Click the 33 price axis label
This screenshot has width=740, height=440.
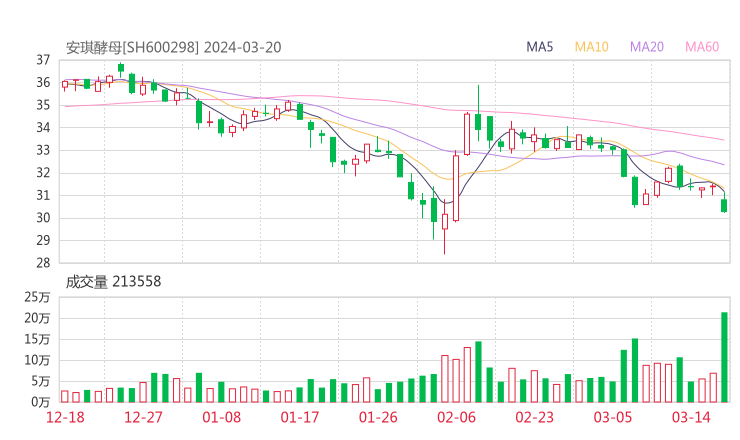click(43, 150)
